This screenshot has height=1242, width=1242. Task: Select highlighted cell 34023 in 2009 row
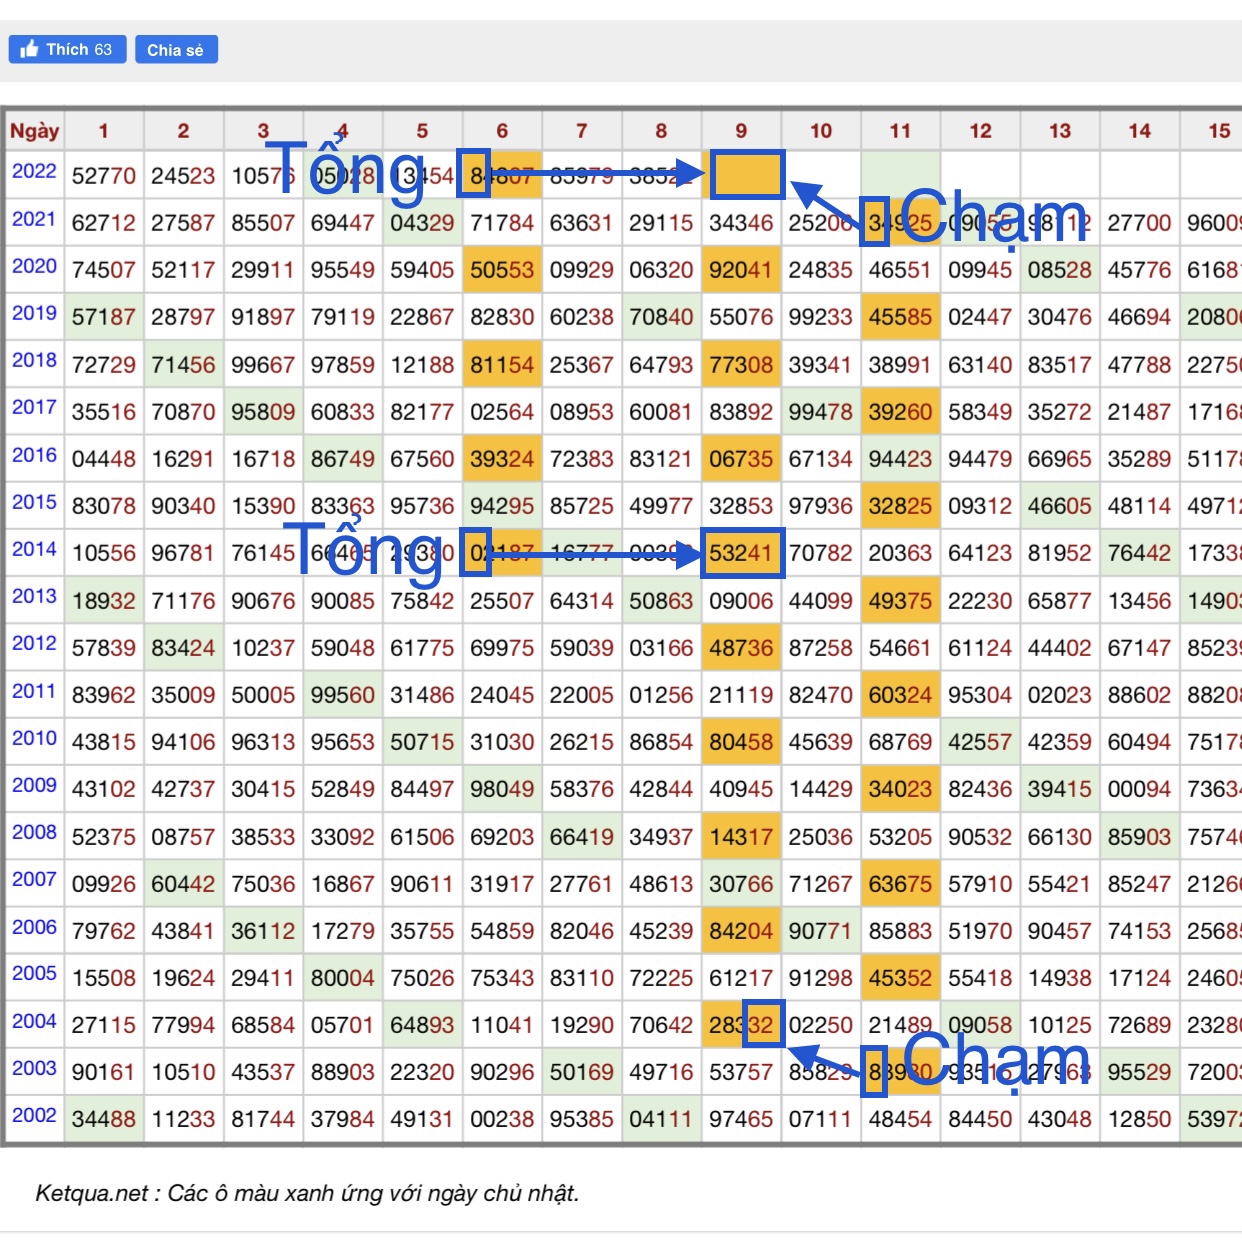tap(900, 789)
